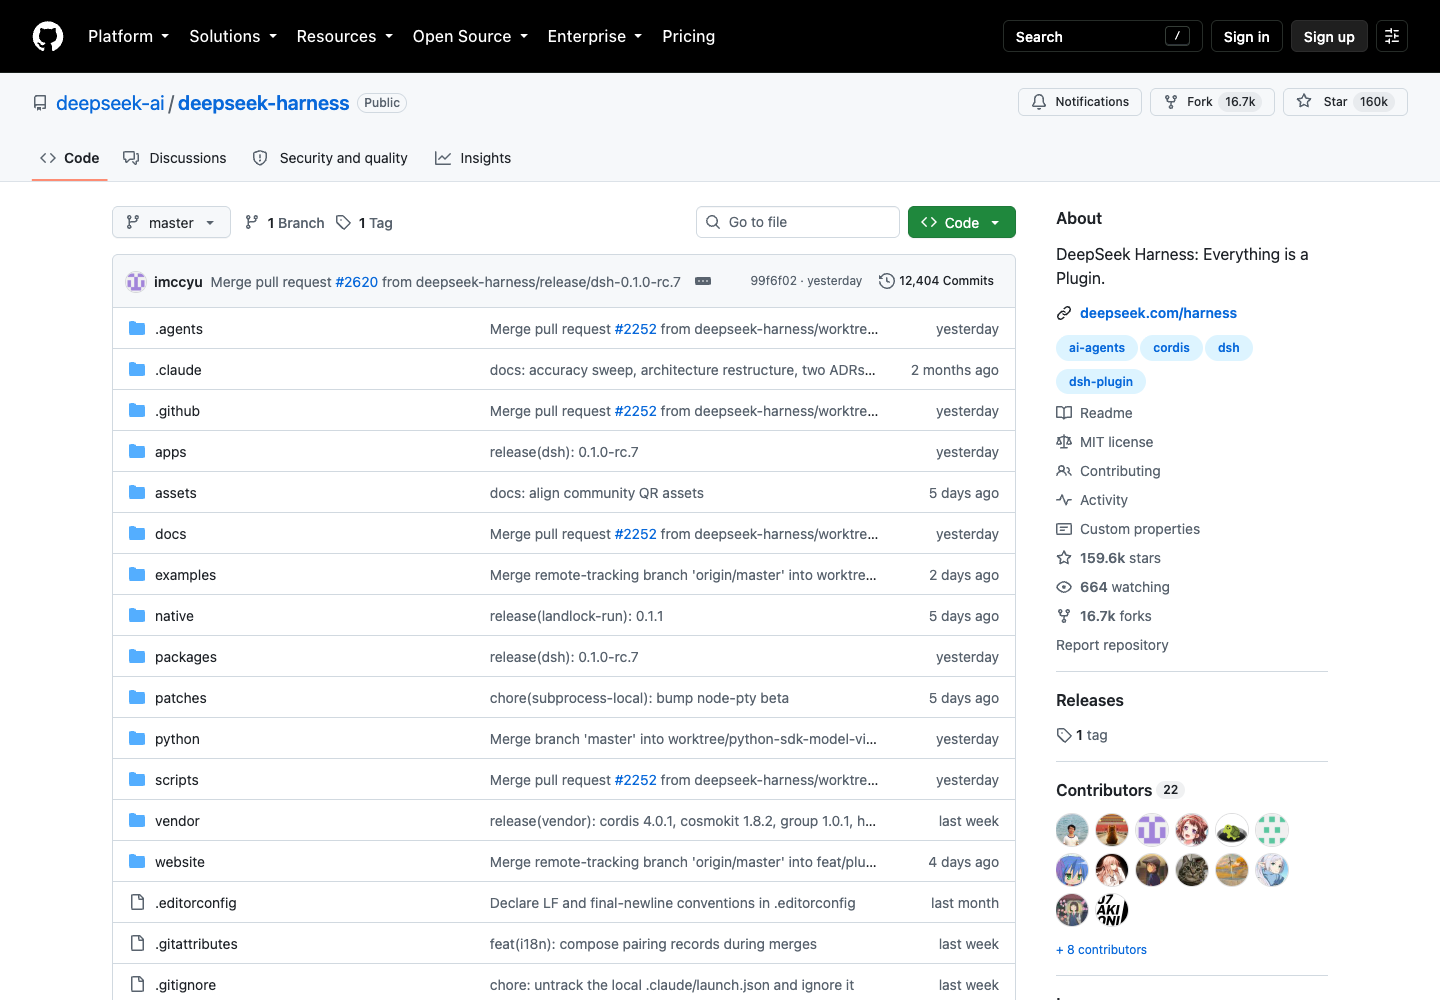Click the Readme book icon
Screen dimensions: 1440x1000
tap(1064, 413)
